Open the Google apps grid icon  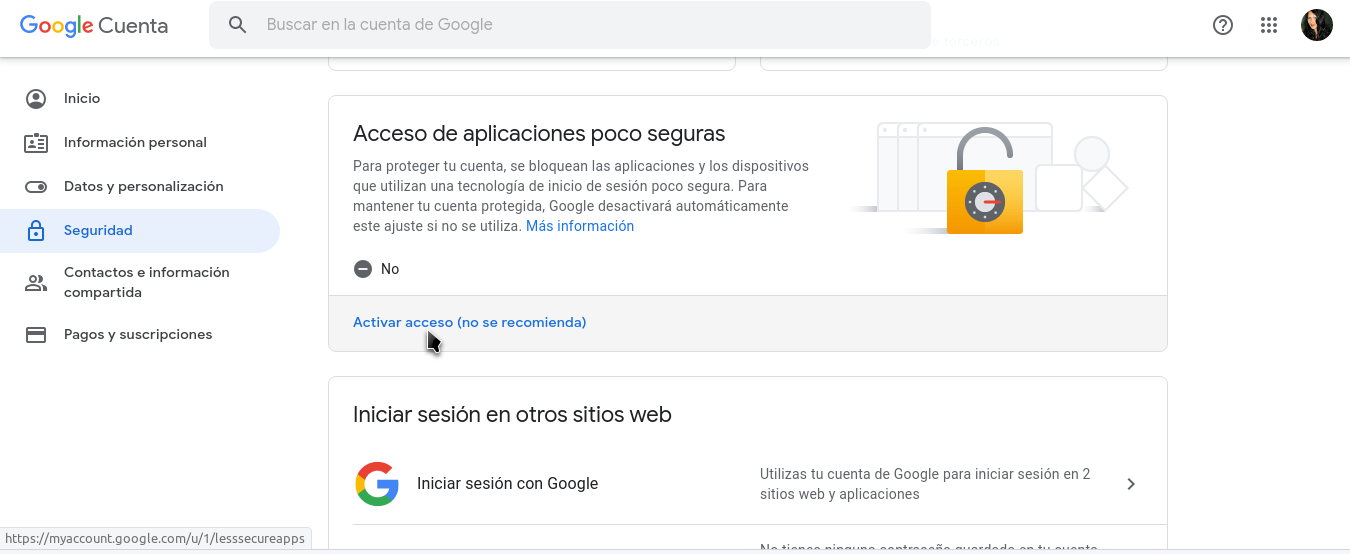1269,25
